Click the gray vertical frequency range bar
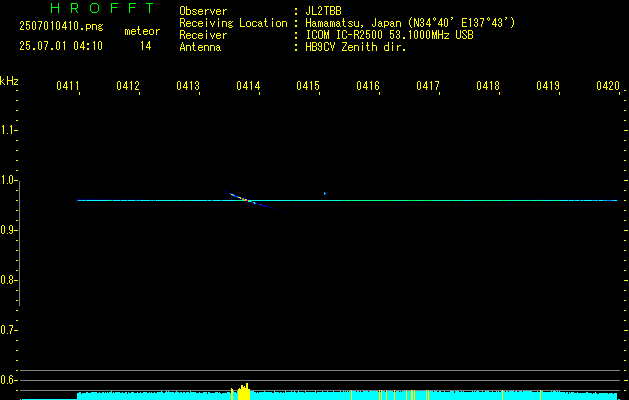This screenshot has width=629, height=400. [19, 243]
